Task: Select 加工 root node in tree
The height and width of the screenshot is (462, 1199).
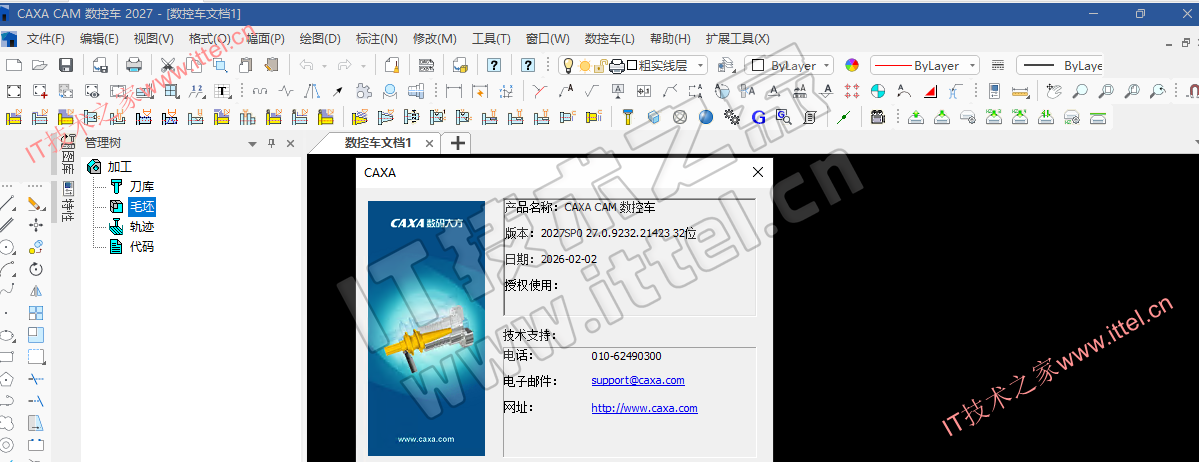Action: 119,166
